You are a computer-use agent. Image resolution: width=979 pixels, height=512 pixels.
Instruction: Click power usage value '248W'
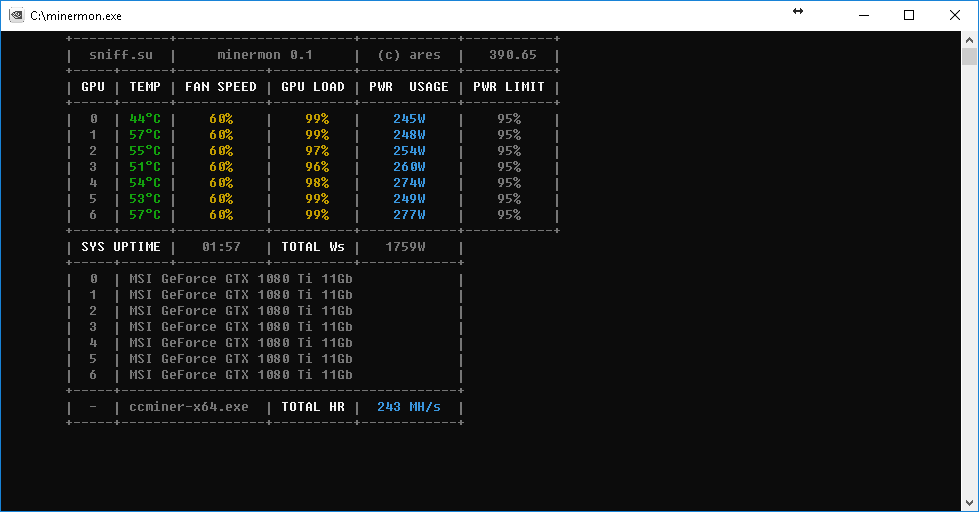pyautogui.click(x=409, y=135)
